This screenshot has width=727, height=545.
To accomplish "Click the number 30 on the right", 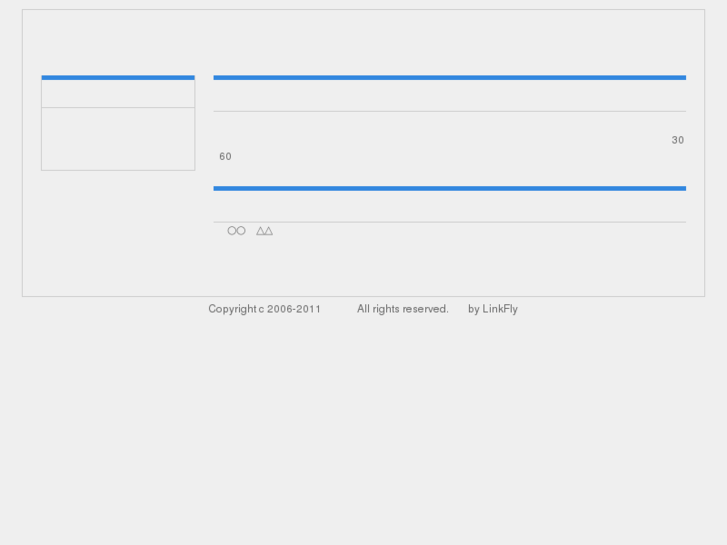I will tap(678, 141).
